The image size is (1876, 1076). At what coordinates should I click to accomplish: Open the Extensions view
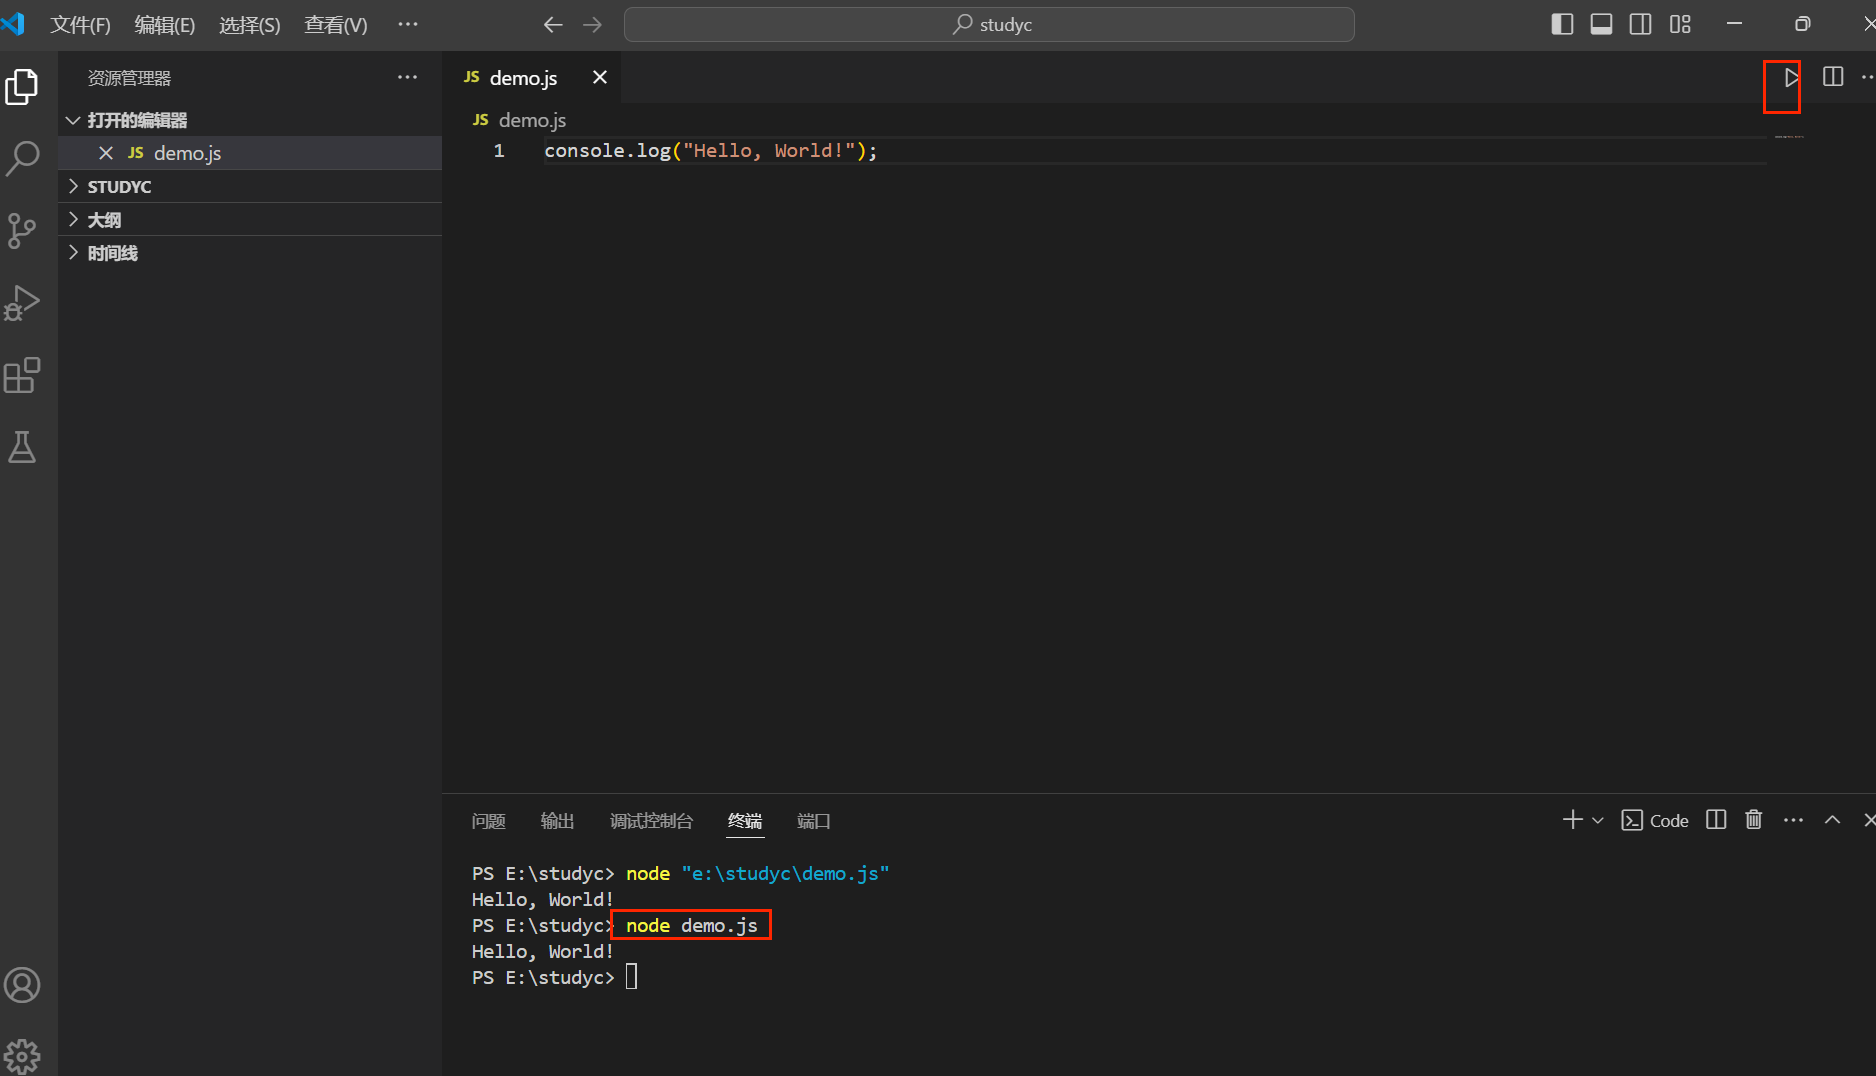22,376
